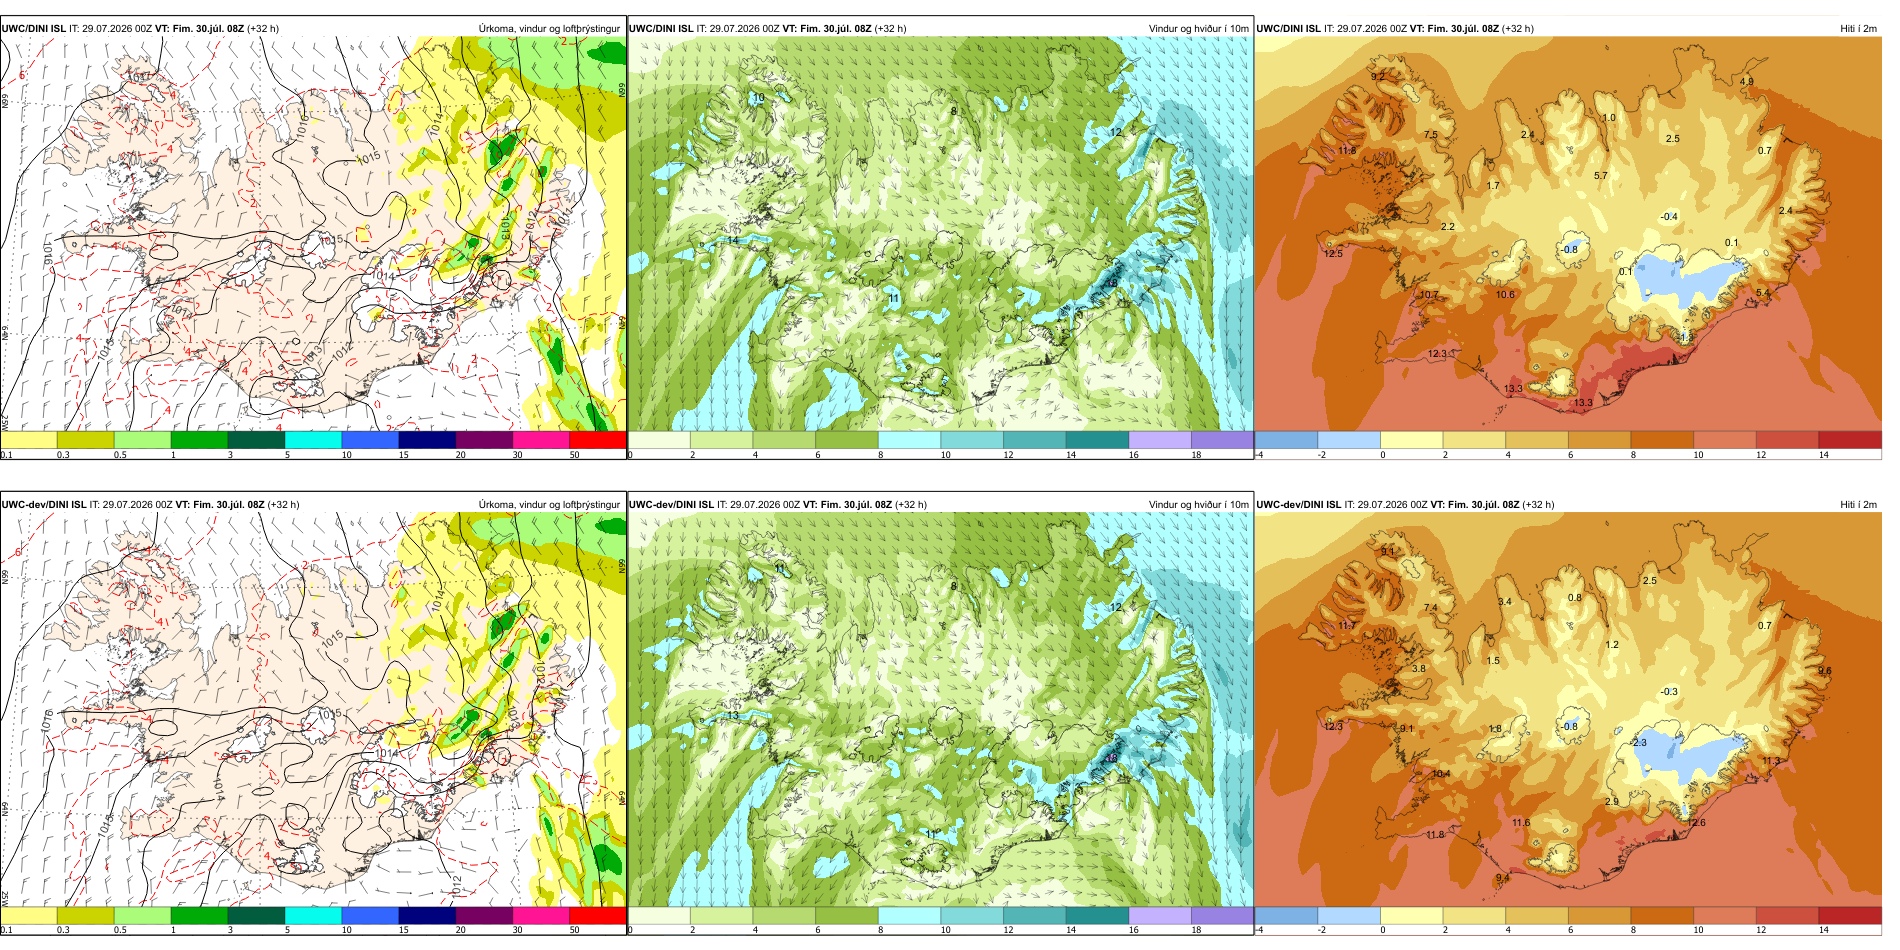Click the dark red swatch in UWC-dev temperature legend

[x=1850, y=915]
